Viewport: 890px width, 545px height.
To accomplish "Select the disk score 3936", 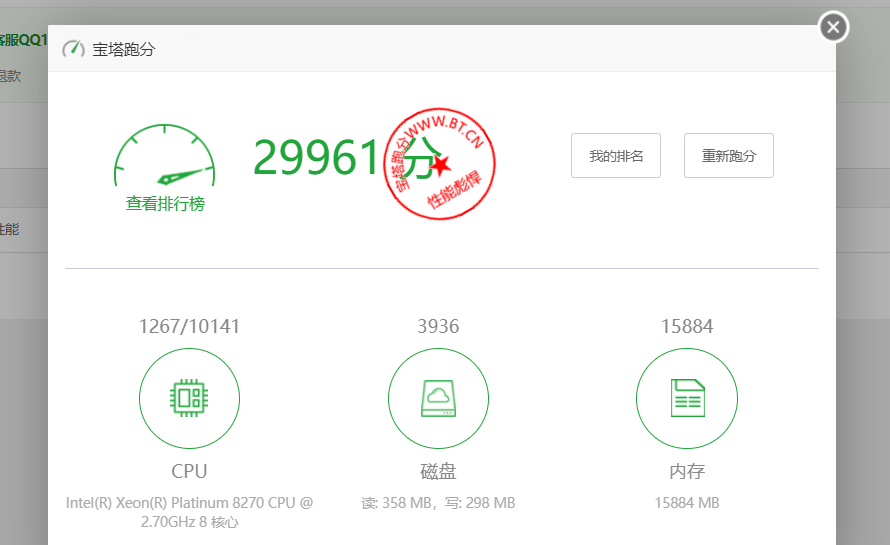I will click(x=438, y=326).
